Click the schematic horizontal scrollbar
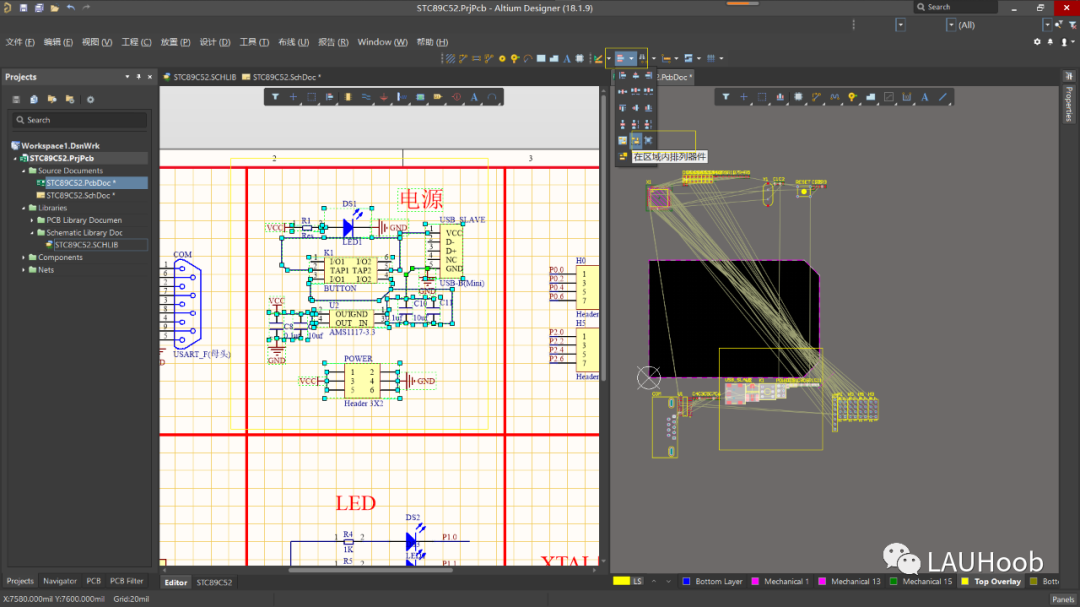 [x=371, y=570]
